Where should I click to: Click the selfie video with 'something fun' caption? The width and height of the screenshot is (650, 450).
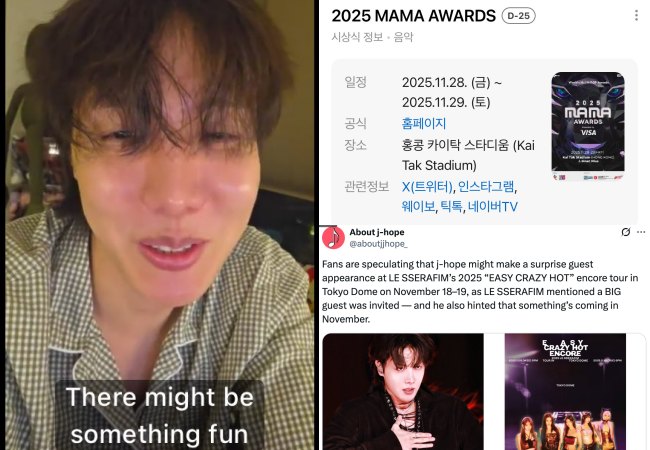point(160,225)
